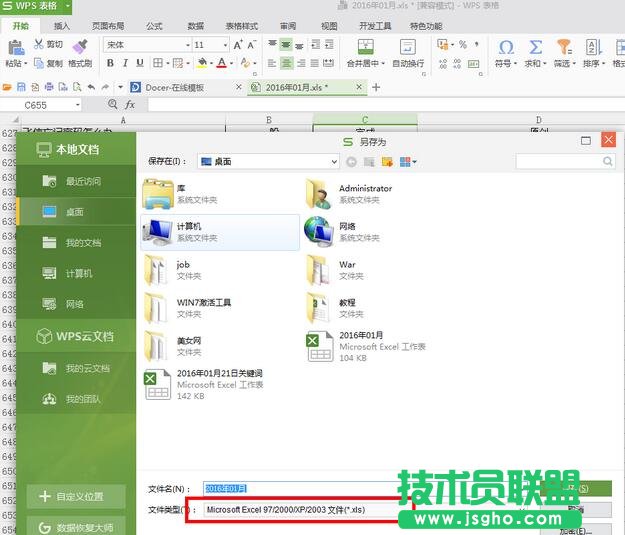Viewport: 625px width, 535px height.
Task: Click center align horizontally icon
Action: click(x=286, y=63)
